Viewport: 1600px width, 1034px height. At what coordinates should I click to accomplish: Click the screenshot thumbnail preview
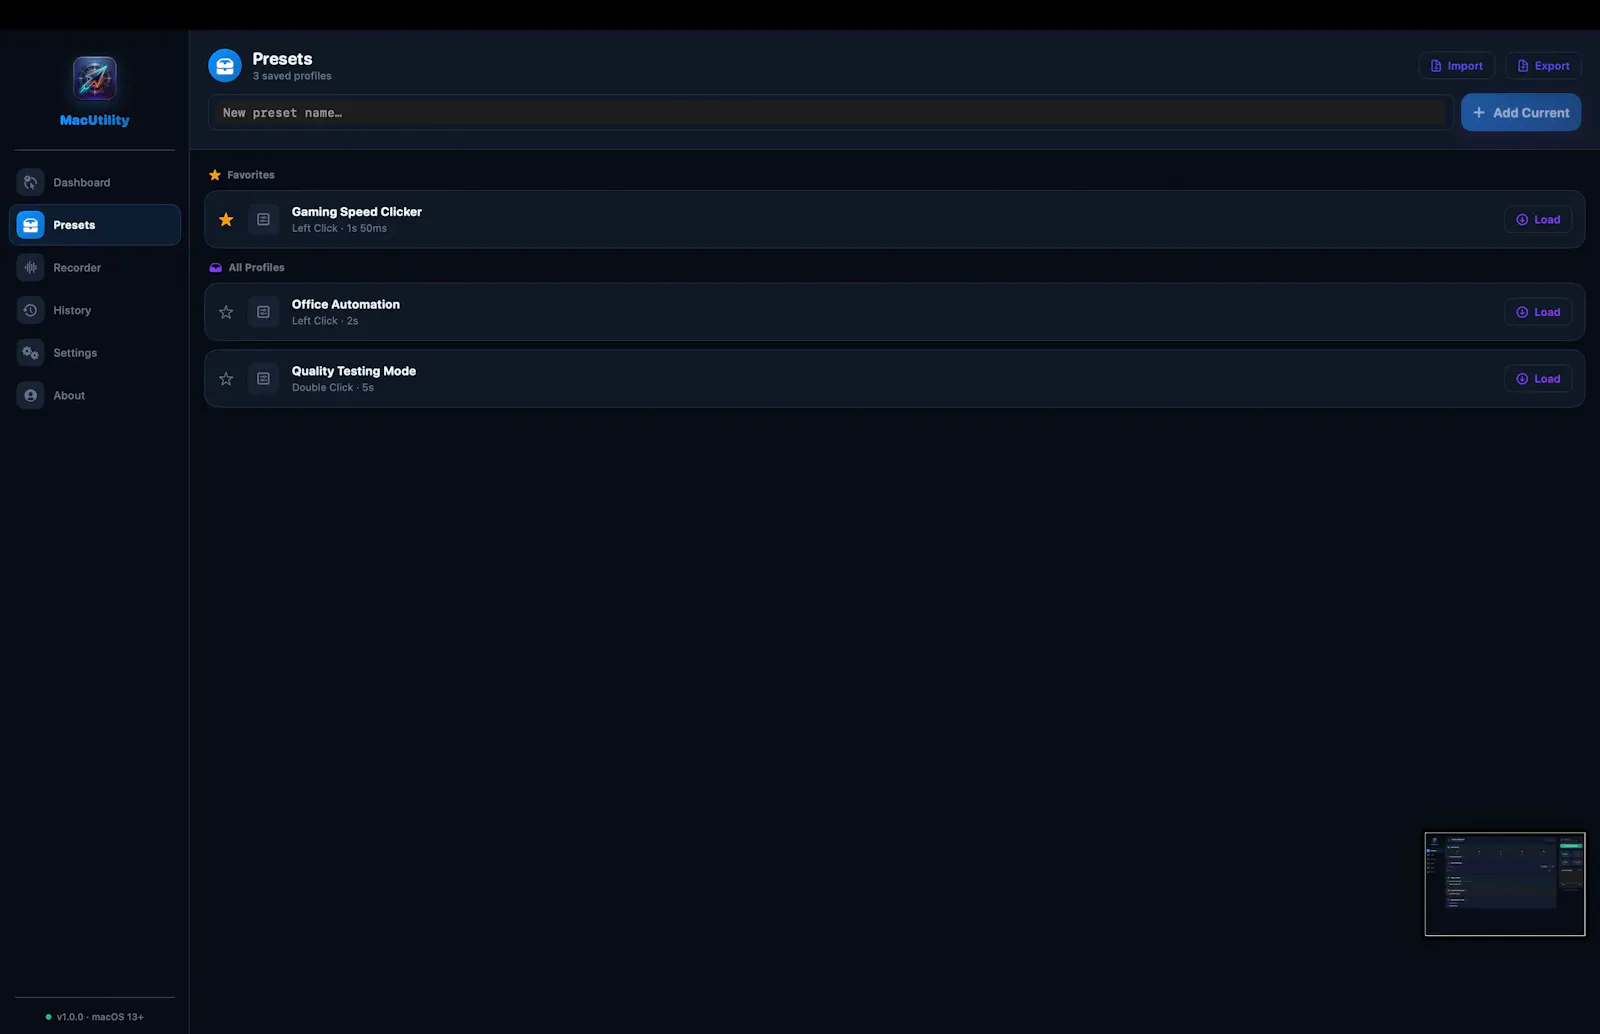[x=1505, y=884]
